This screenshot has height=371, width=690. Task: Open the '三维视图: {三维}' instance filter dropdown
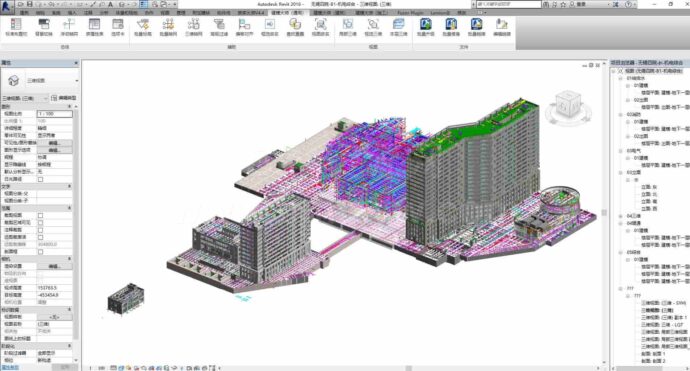tap(25, 98)
